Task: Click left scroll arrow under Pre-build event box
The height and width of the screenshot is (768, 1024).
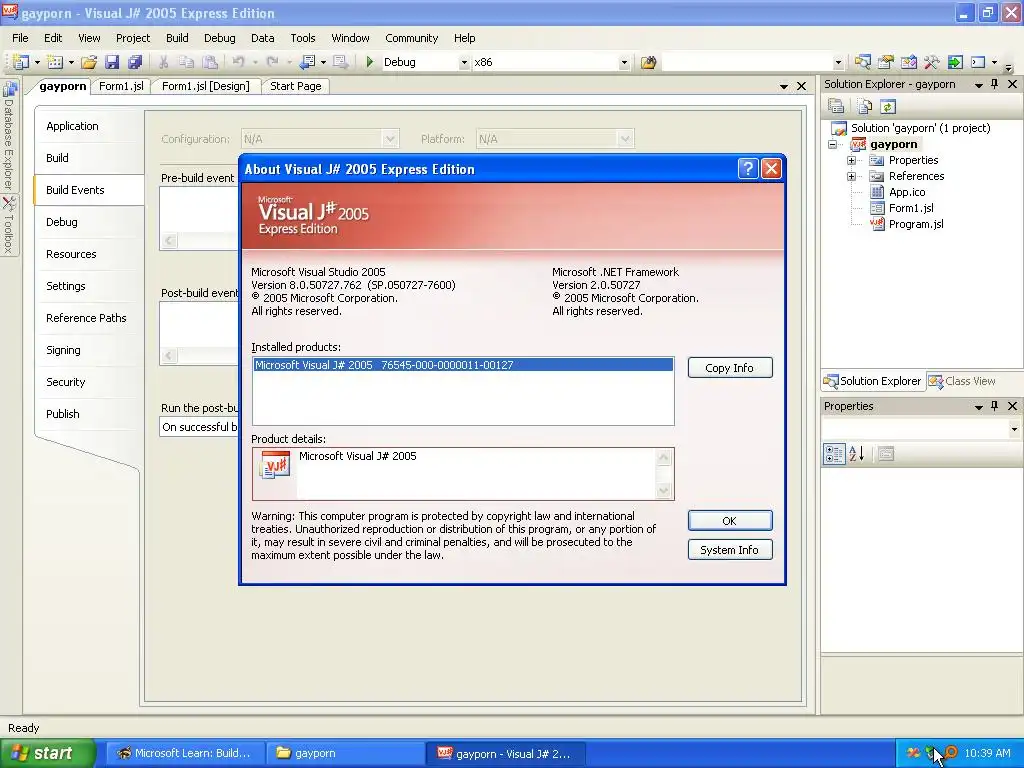Action: point(169,240)
